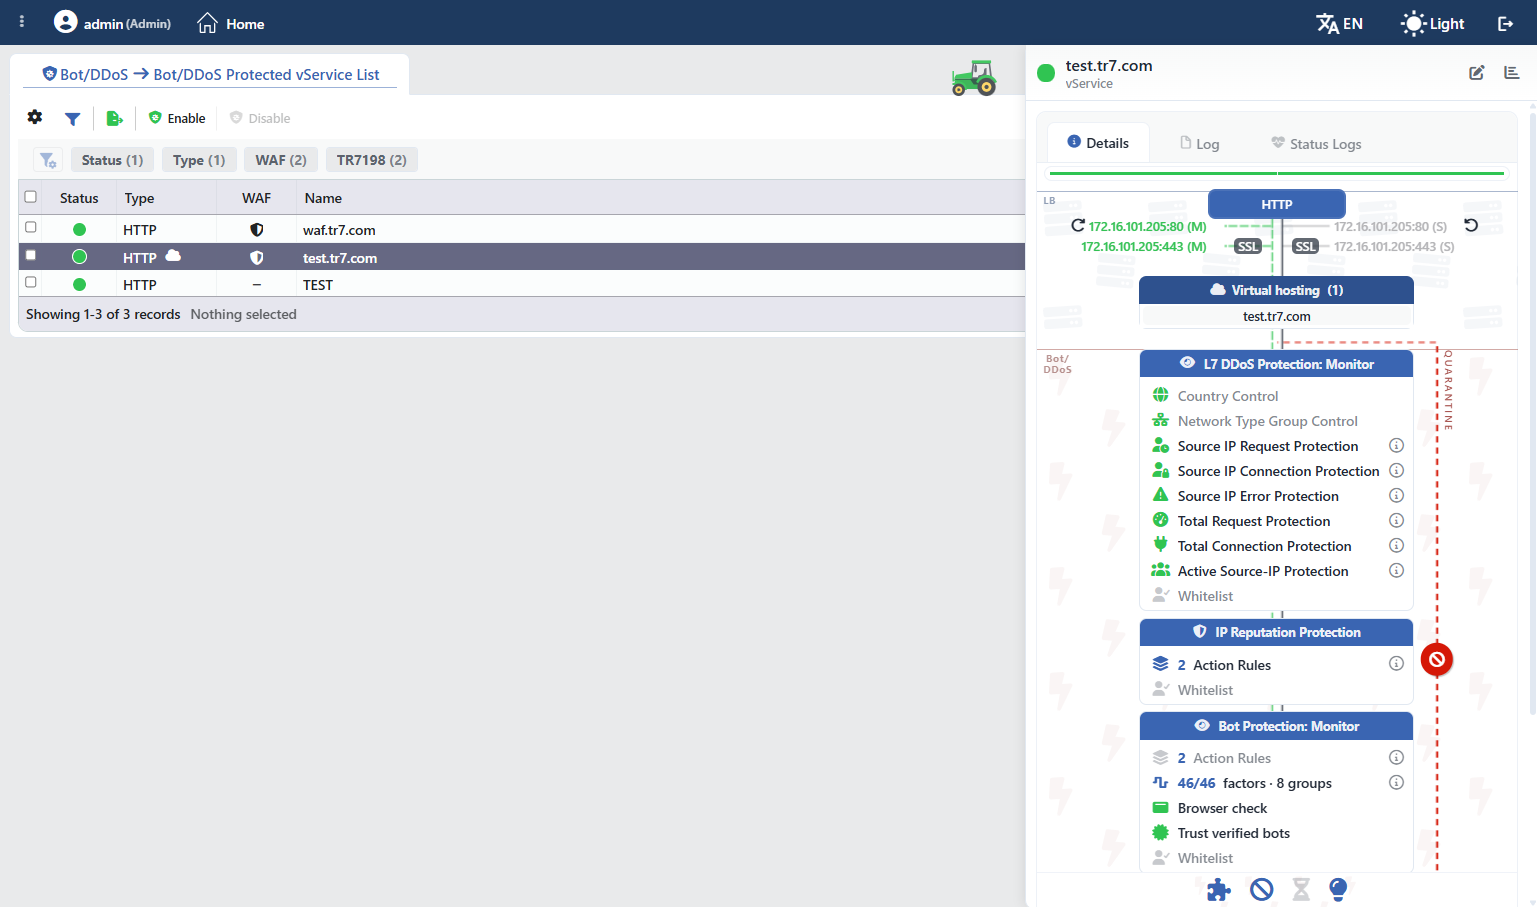Expand the Status (1) filter
The image size is (1537, 907).
coord(112,160)
